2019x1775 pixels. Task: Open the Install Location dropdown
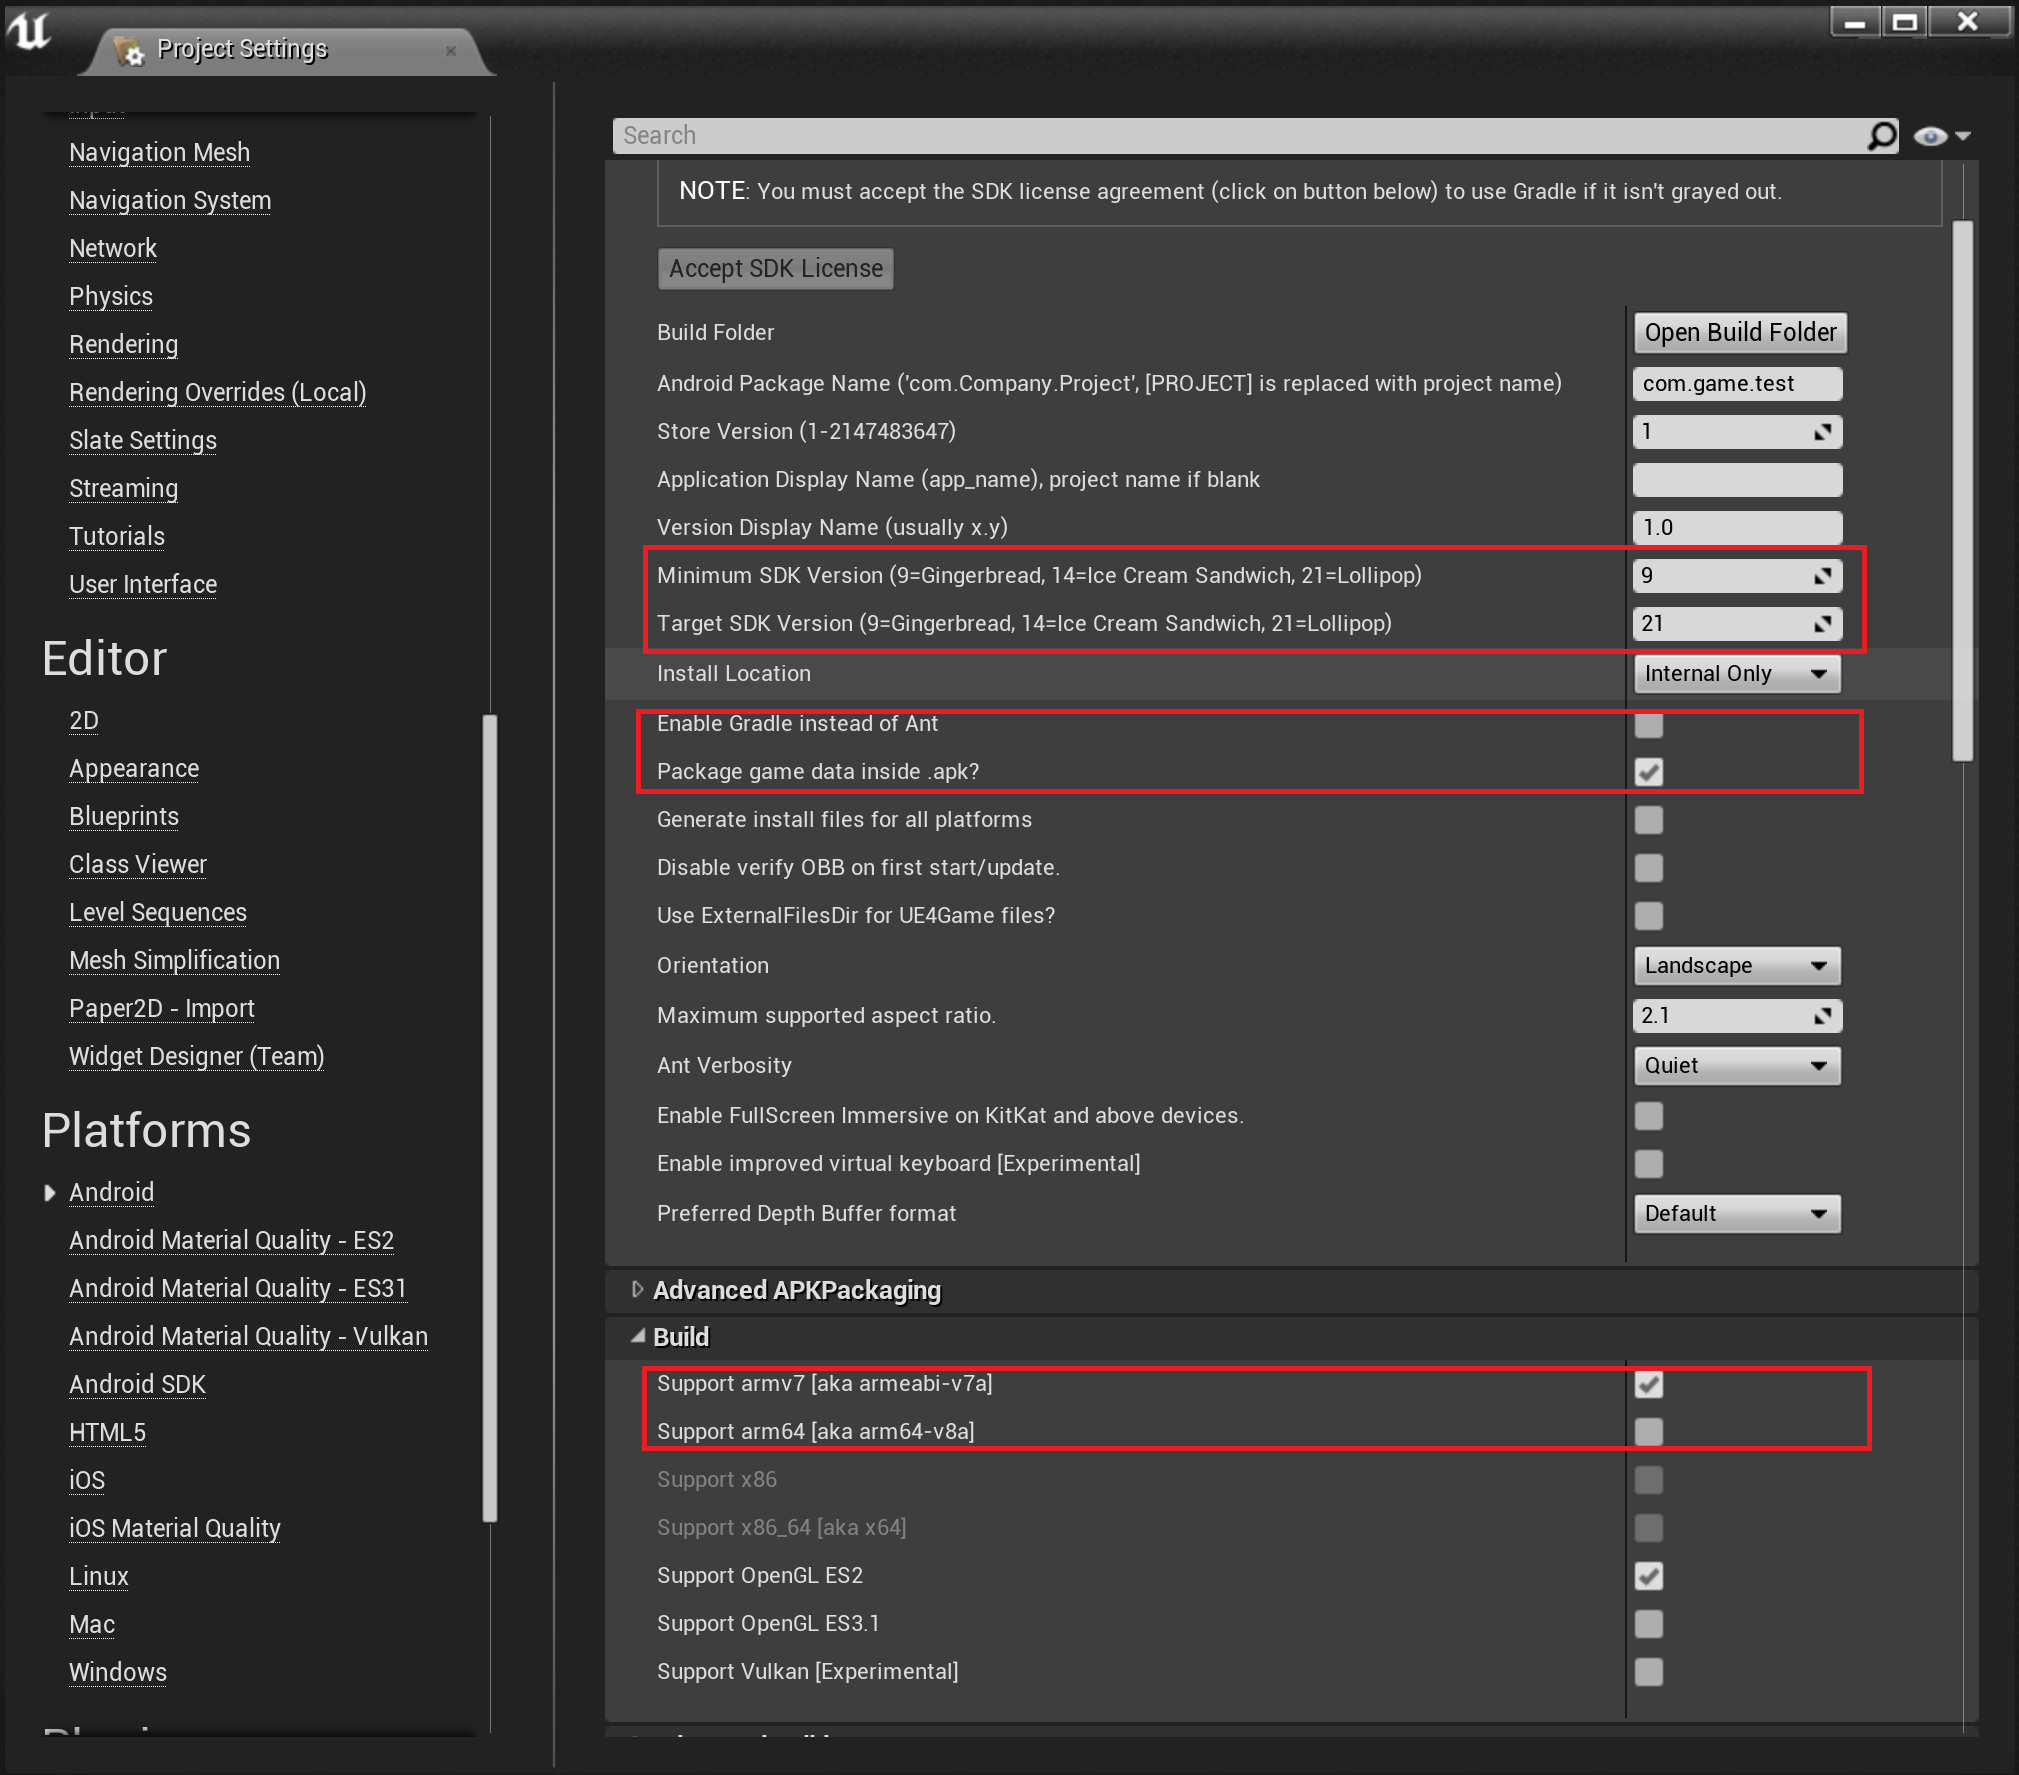point(1736,674)
